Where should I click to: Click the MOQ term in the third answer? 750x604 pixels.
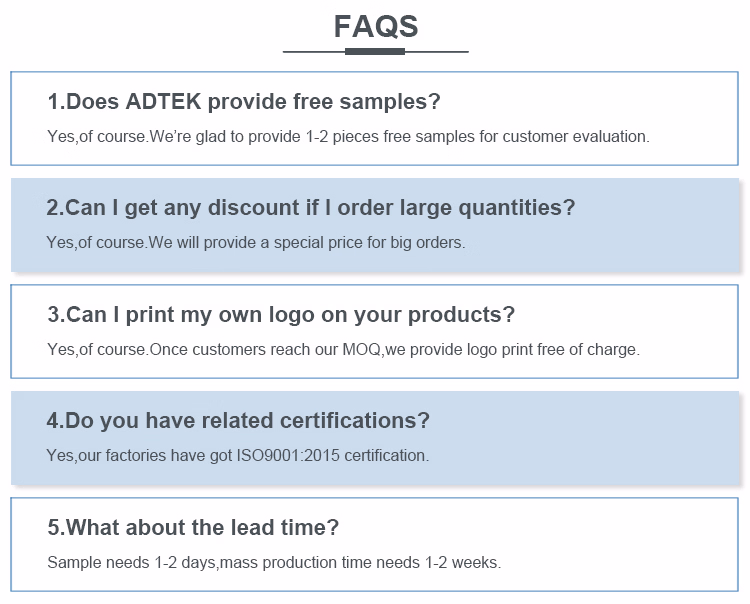click(358, 349)
